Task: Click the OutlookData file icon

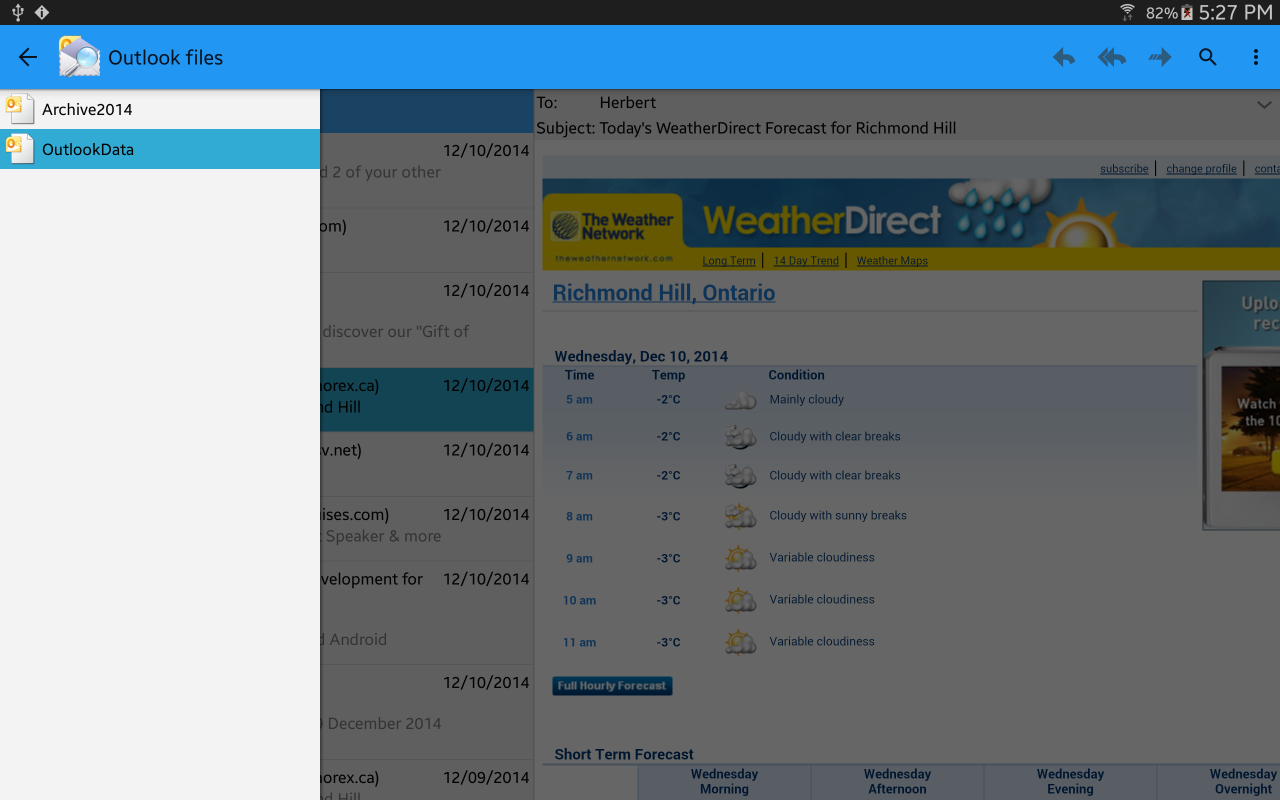Action: tap(19, 148)
